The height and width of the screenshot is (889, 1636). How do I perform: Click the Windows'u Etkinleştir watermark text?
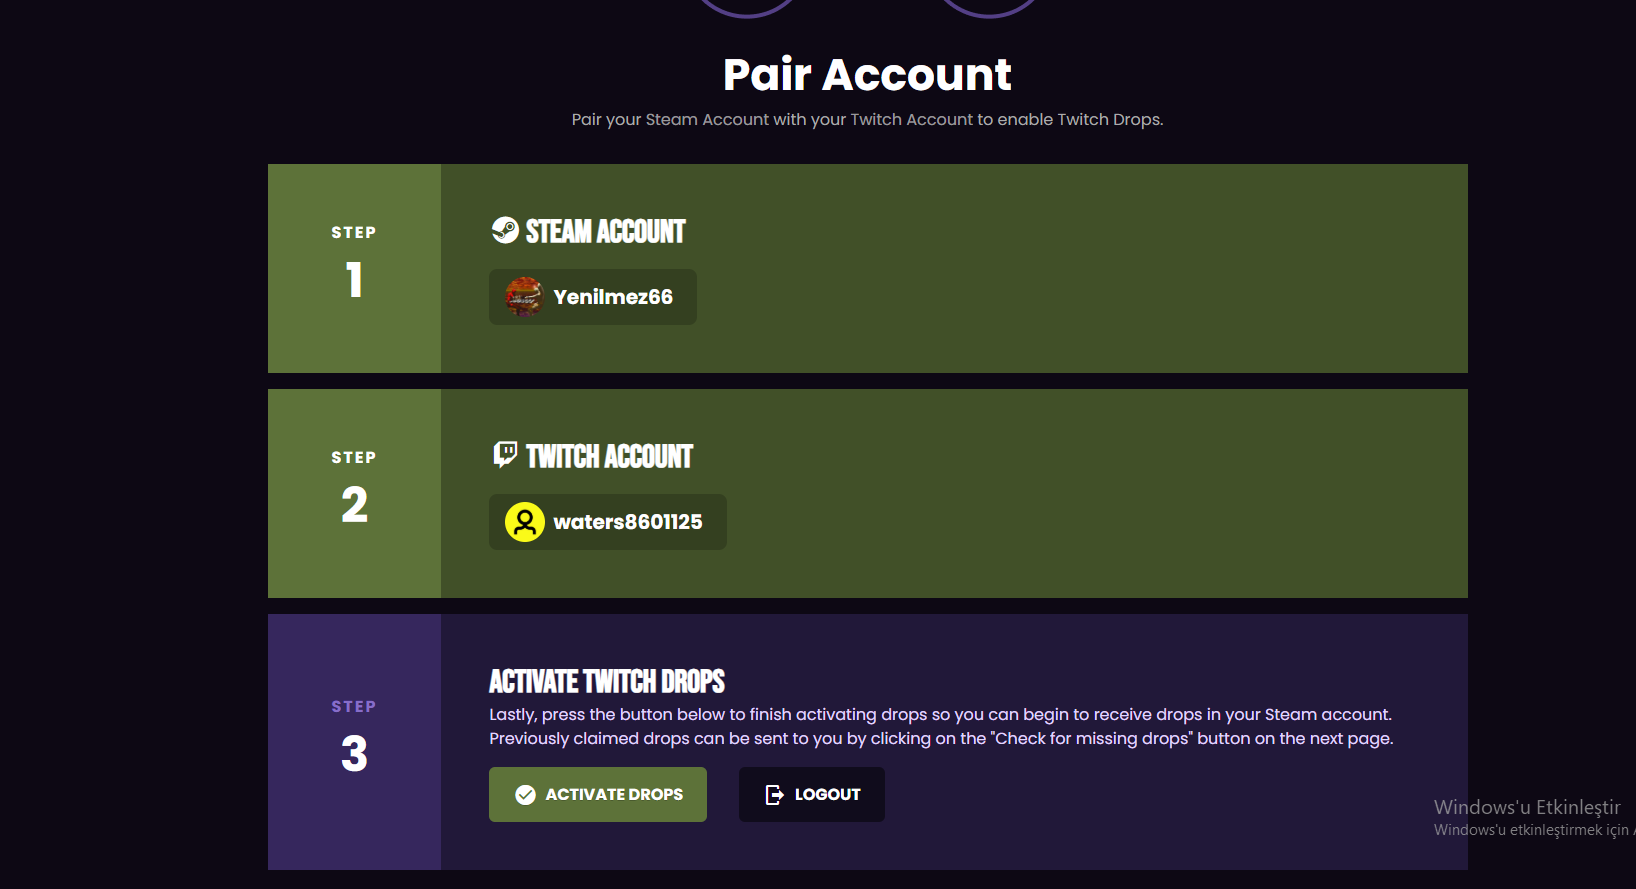1527,807
